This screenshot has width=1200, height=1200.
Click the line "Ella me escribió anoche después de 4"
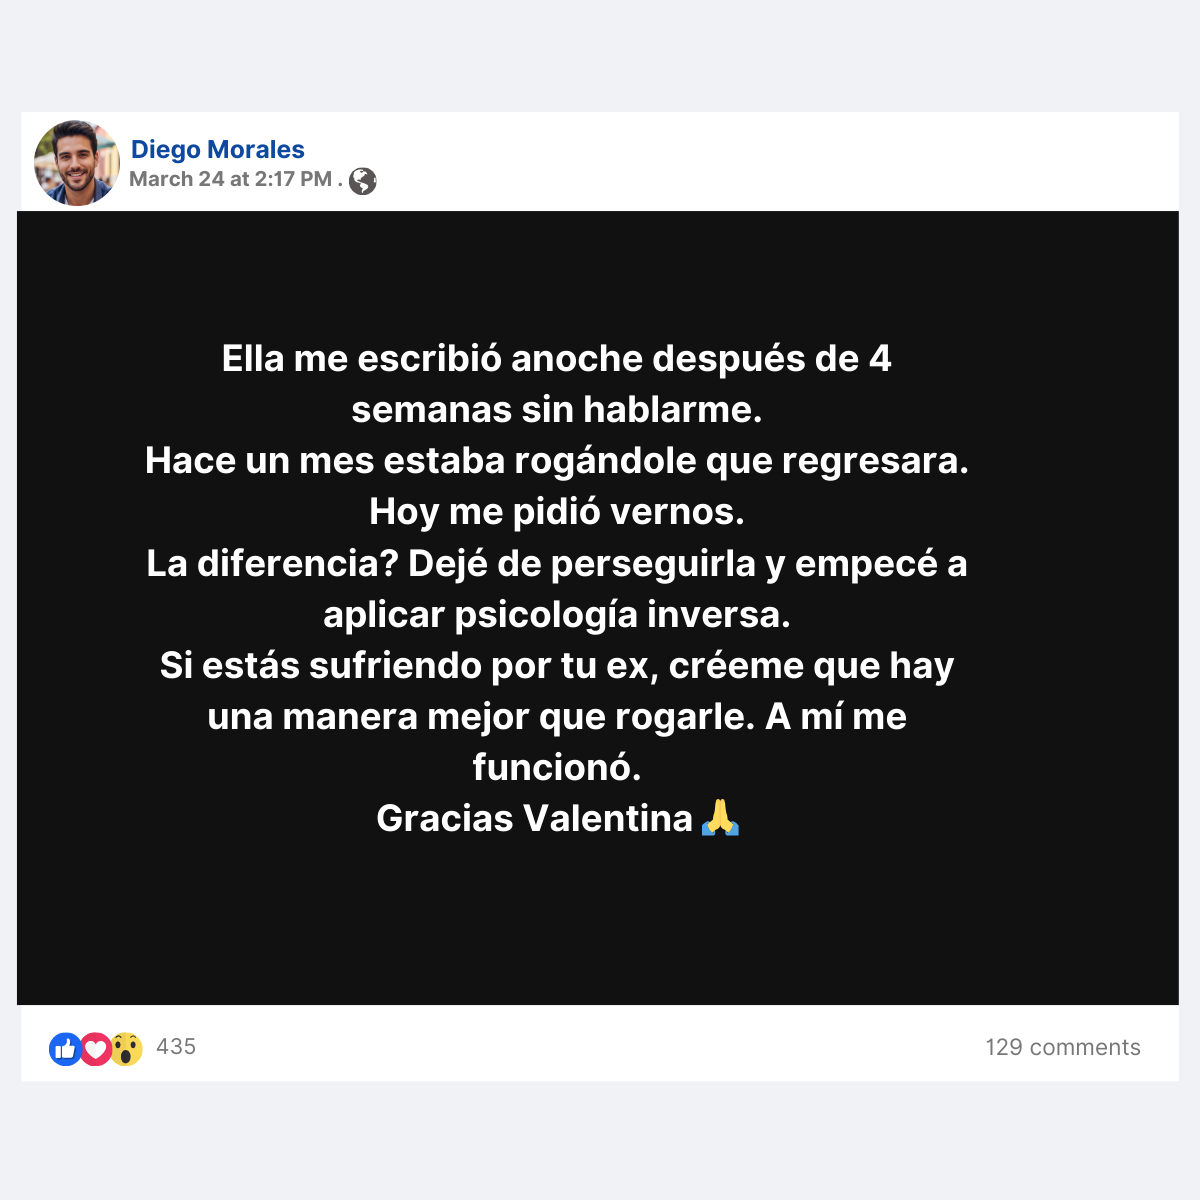click(557, 359)
